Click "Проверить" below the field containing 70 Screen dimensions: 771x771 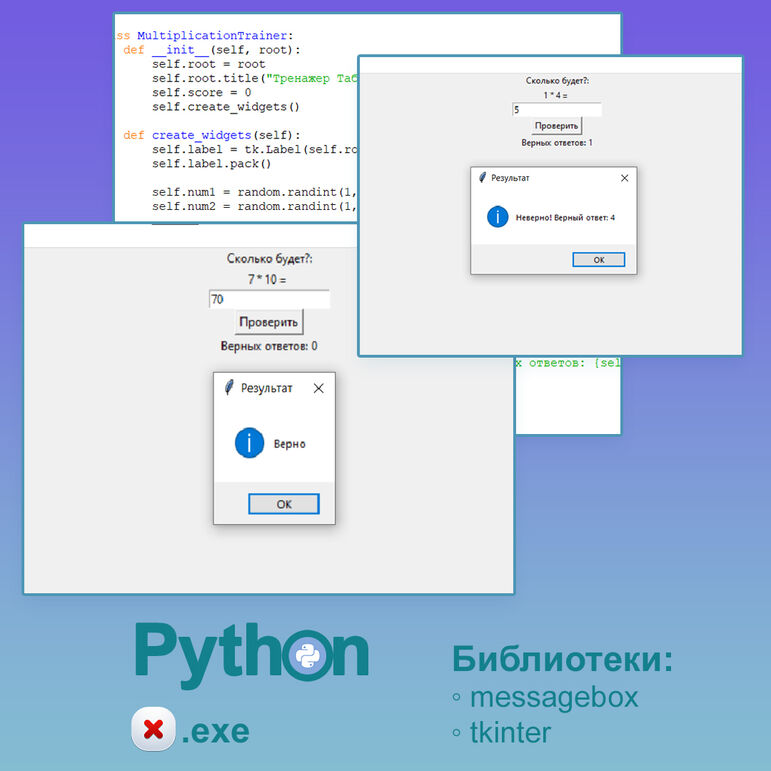point(269,322)
